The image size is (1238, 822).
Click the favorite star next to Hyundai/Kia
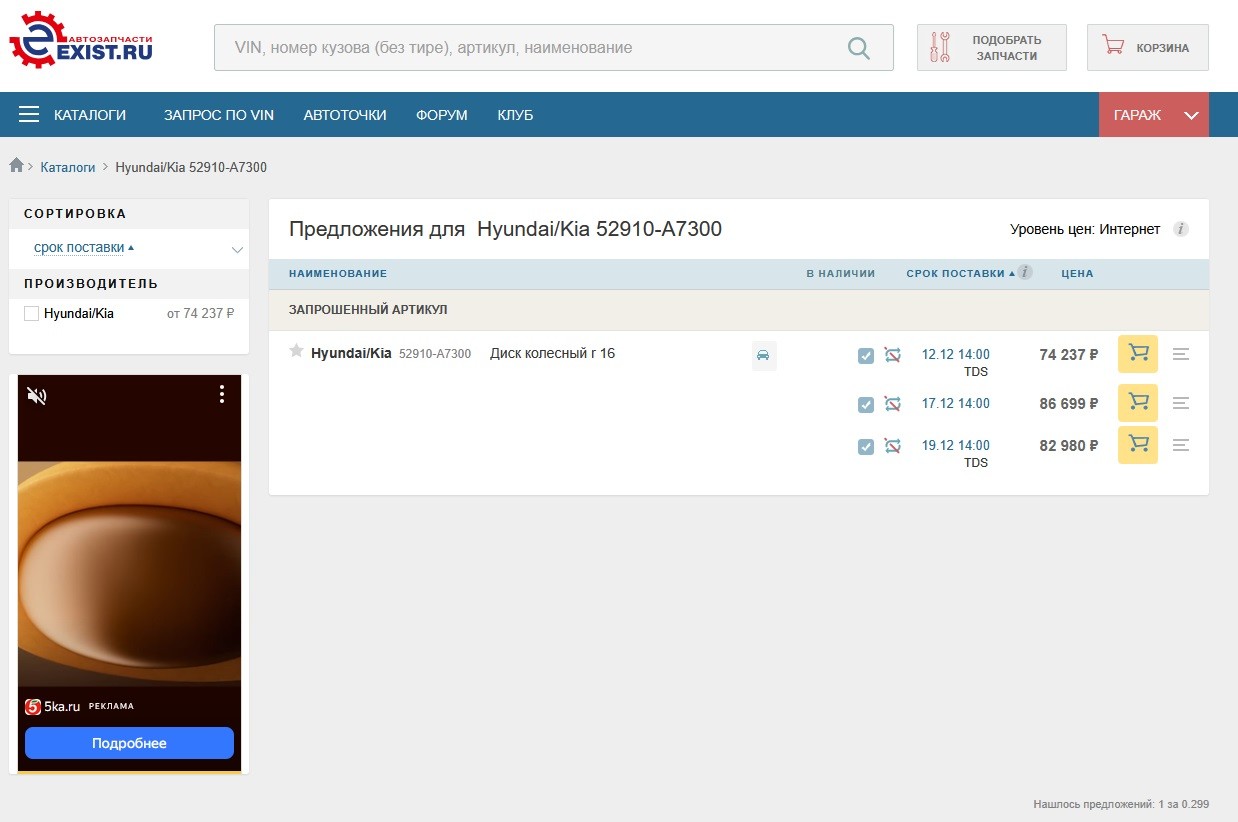[296, 351]
